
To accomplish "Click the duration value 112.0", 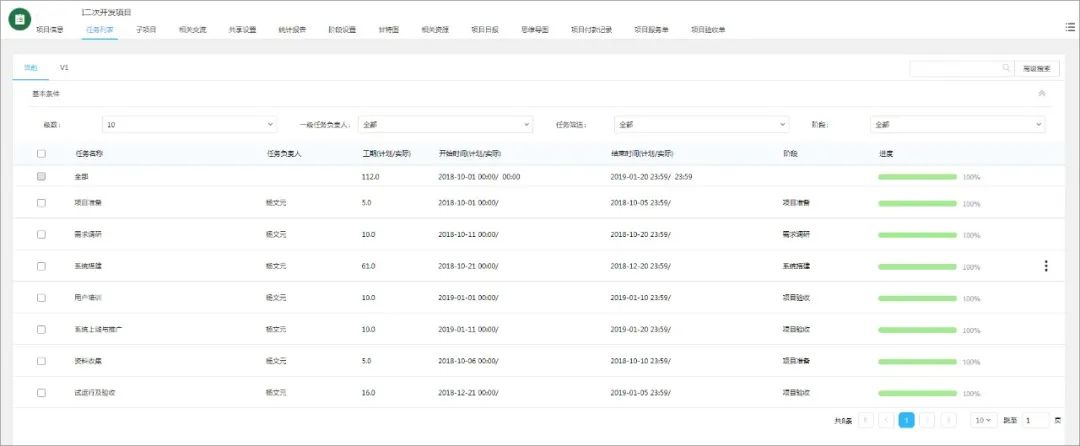I will [371, 177].
